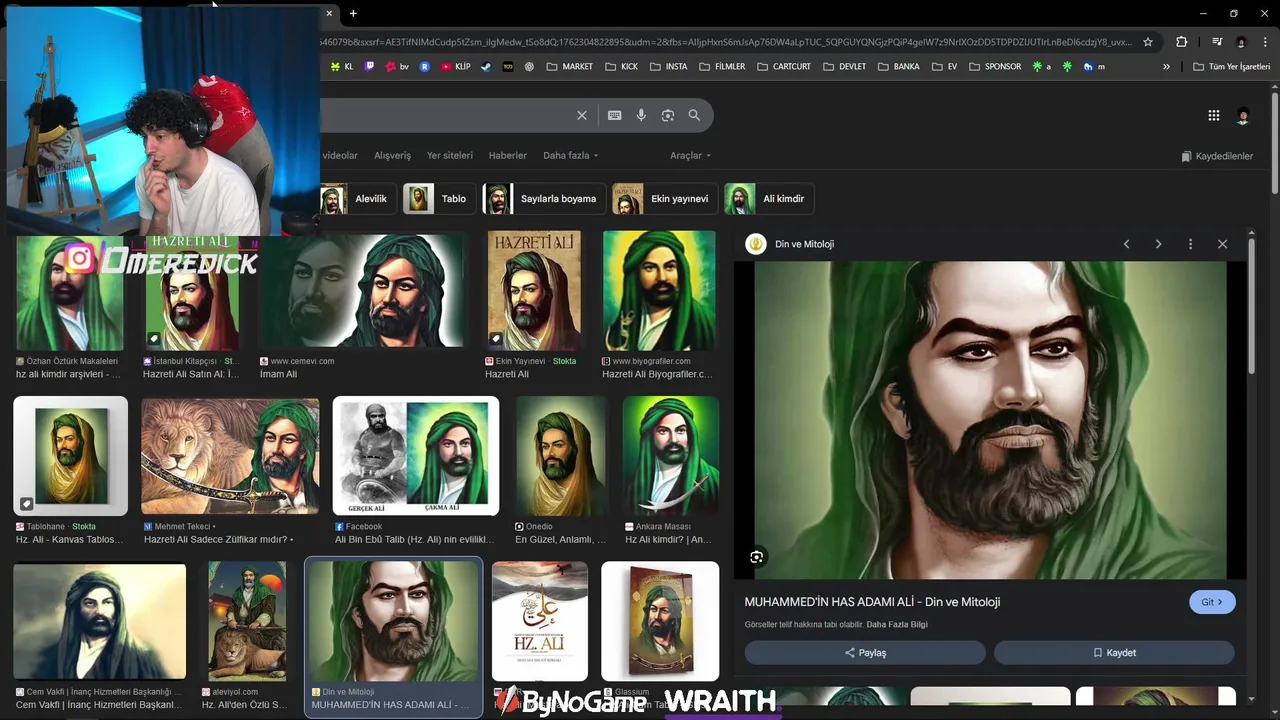Open a new browser tab
This screenshot has height=720, width=1280.
353,13
